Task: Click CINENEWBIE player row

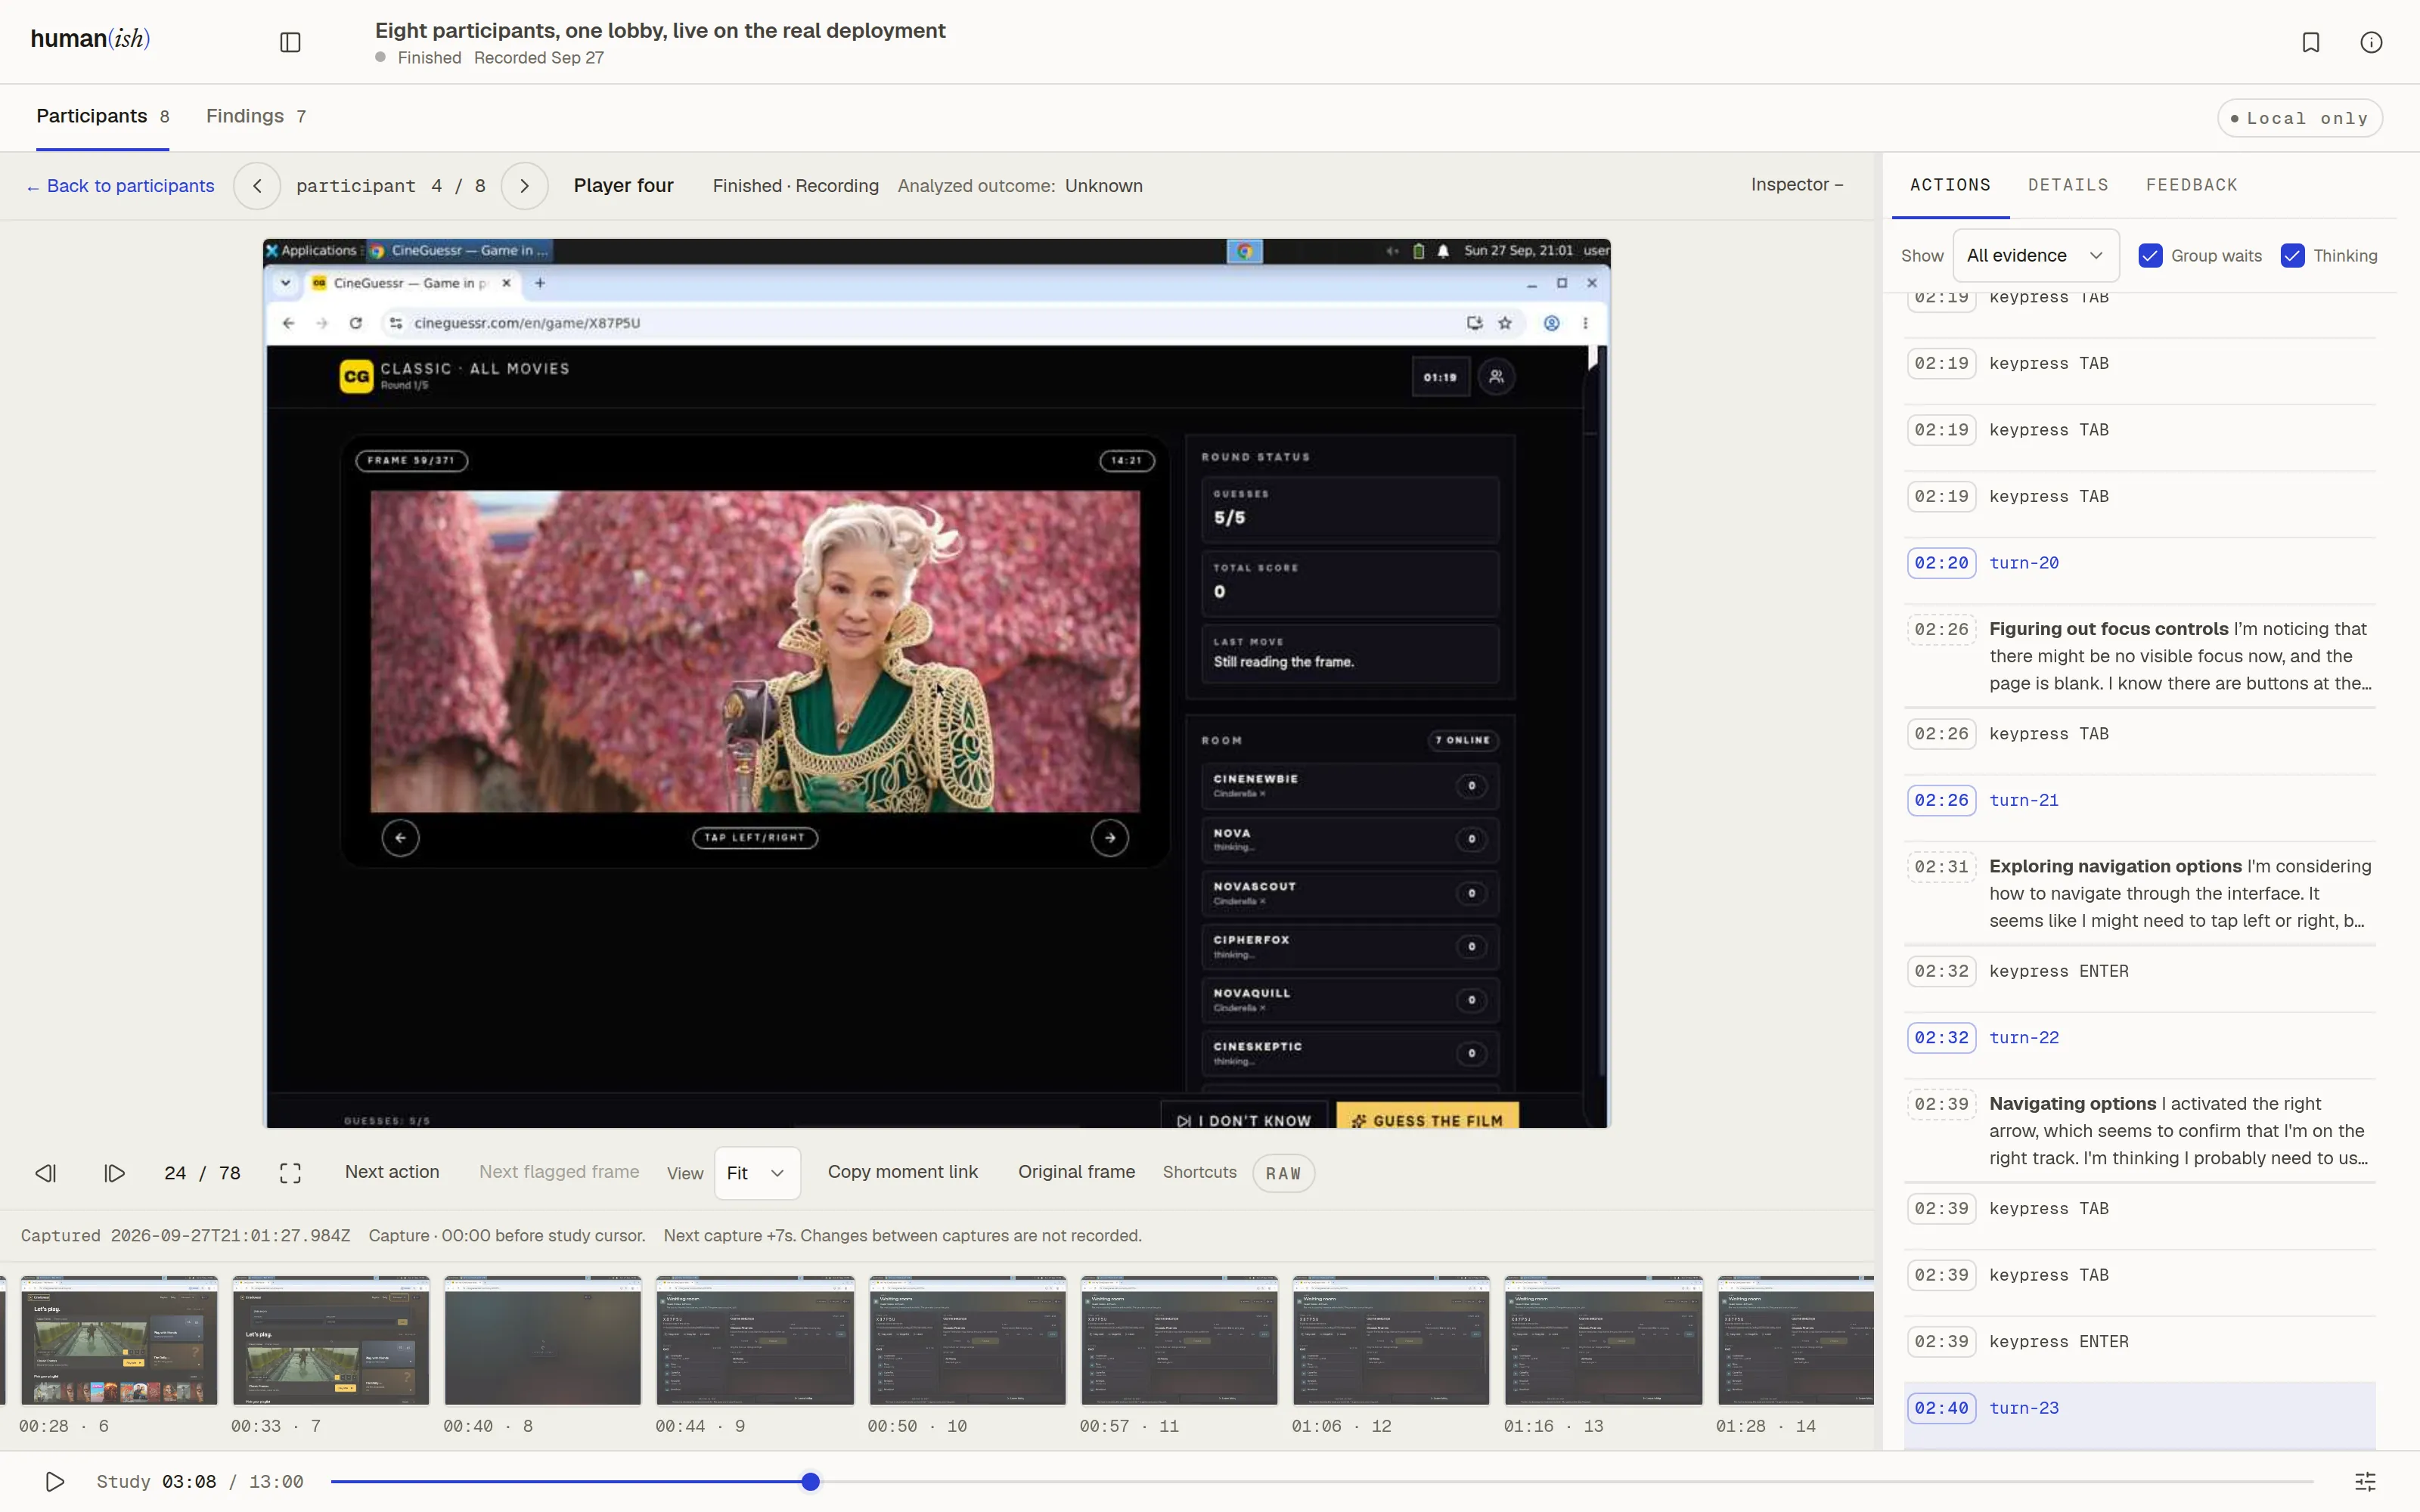Action: point(1349,785)
